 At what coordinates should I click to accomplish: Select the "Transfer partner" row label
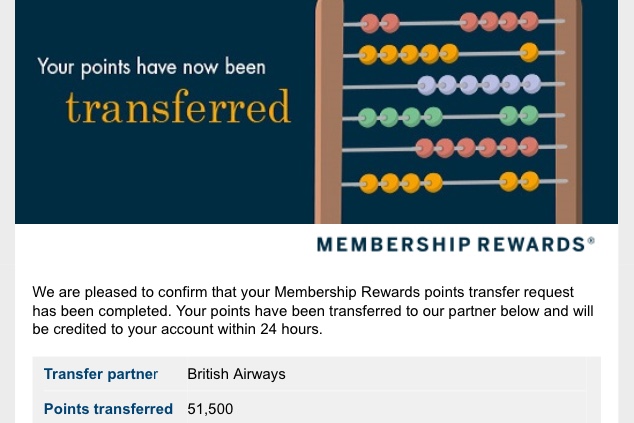pyautogui.click(x=101, y=374)
